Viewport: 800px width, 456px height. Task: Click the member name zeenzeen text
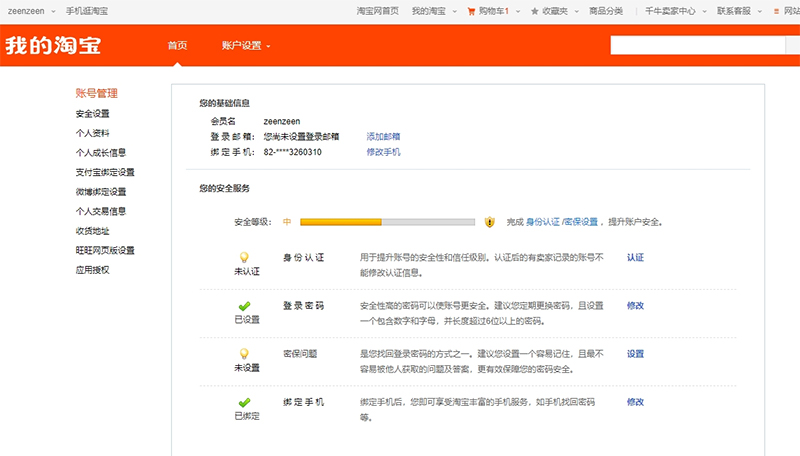pos(282,121)
